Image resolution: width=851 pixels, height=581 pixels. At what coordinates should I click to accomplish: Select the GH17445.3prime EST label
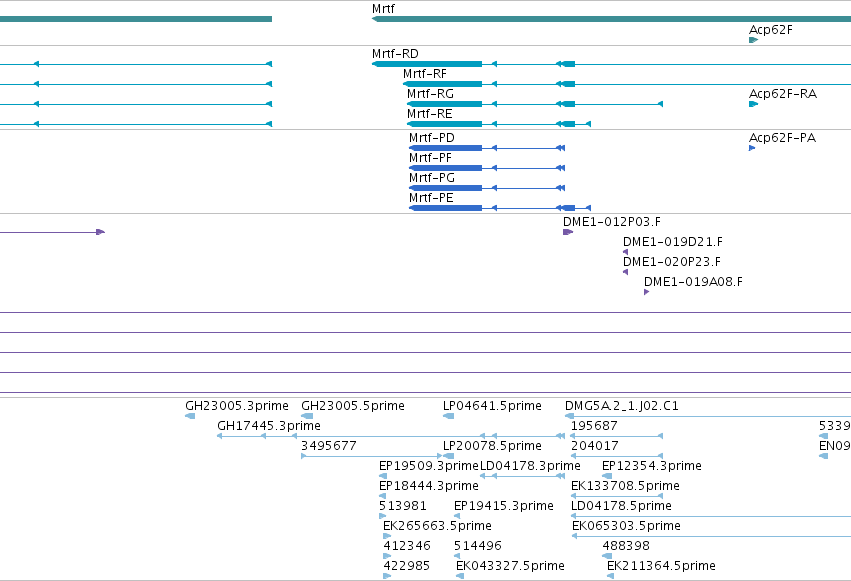click(x=269, y=426)
